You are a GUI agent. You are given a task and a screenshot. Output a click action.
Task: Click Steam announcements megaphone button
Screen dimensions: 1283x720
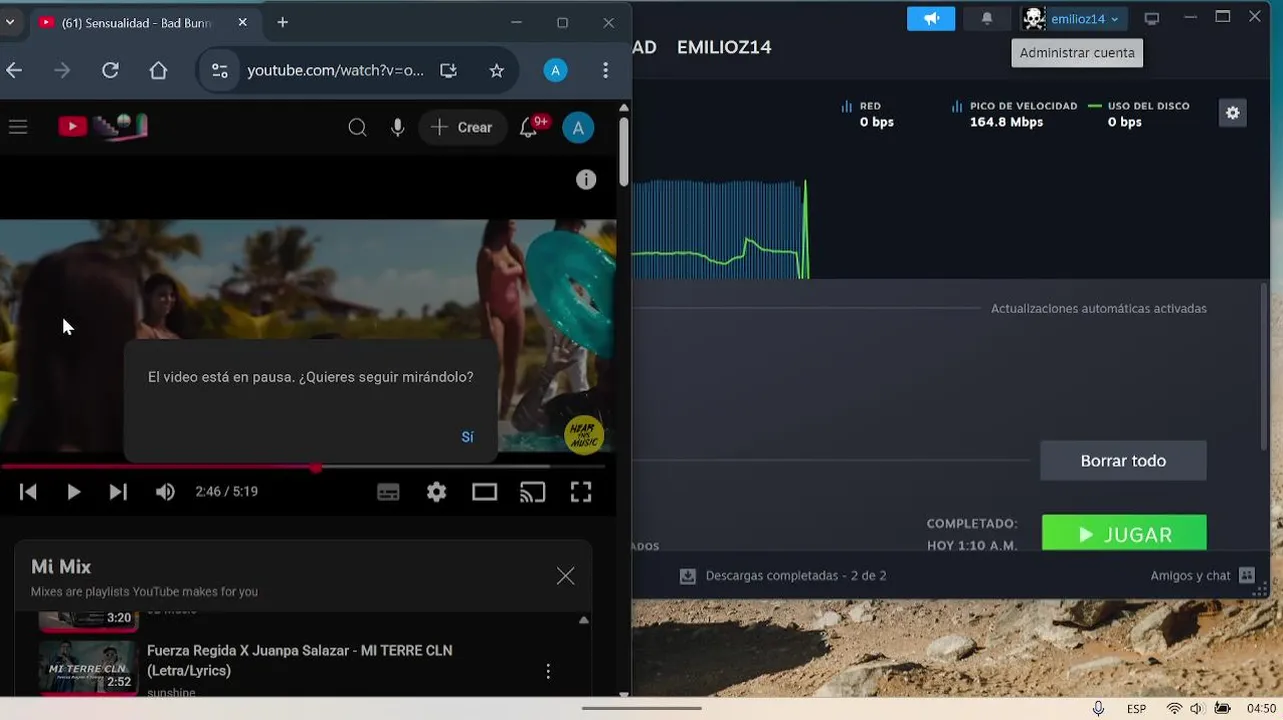(931, 18)
